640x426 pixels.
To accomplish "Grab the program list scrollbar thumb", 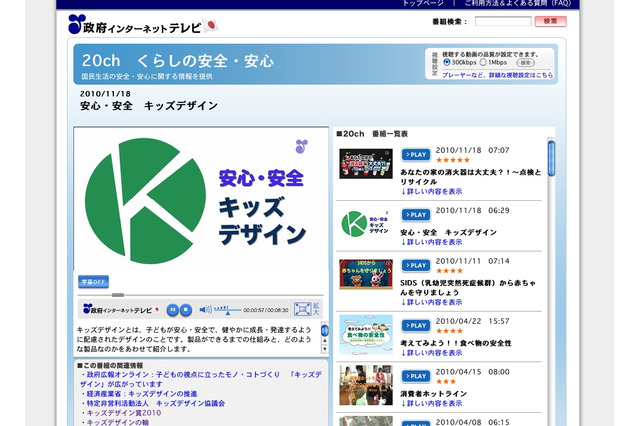I will [x=551, y=158].
